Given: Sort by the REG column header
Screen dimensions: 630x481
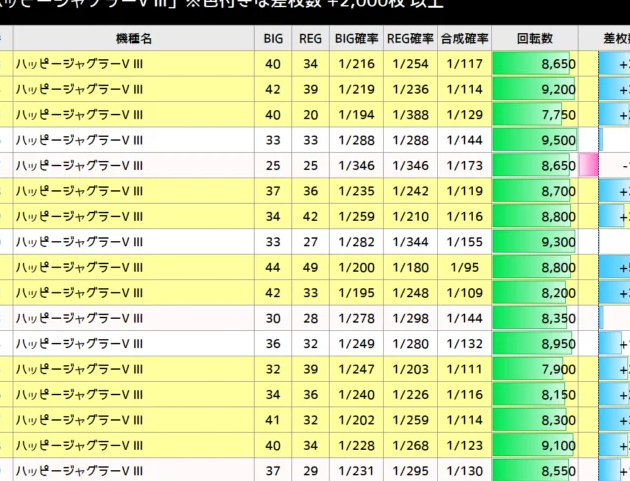Looking at the screenshot, I should (311, 38).
